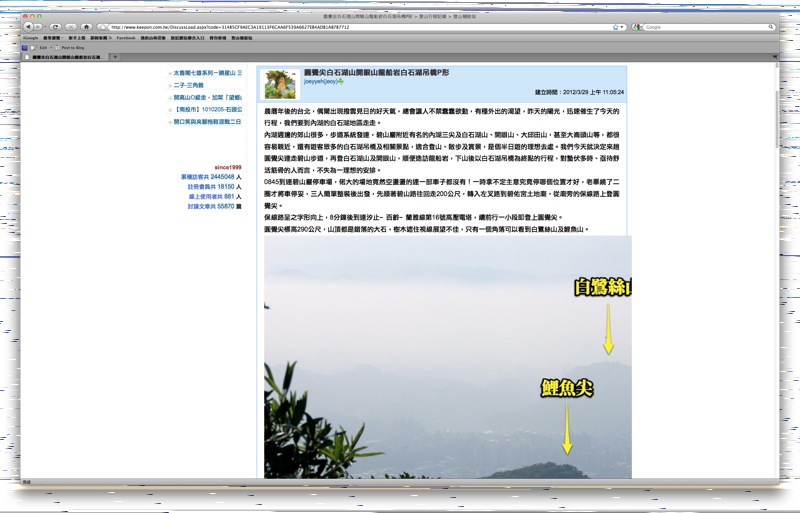Click Post to Blog toolbar button
Screen dimensions: 800x513
70,47
